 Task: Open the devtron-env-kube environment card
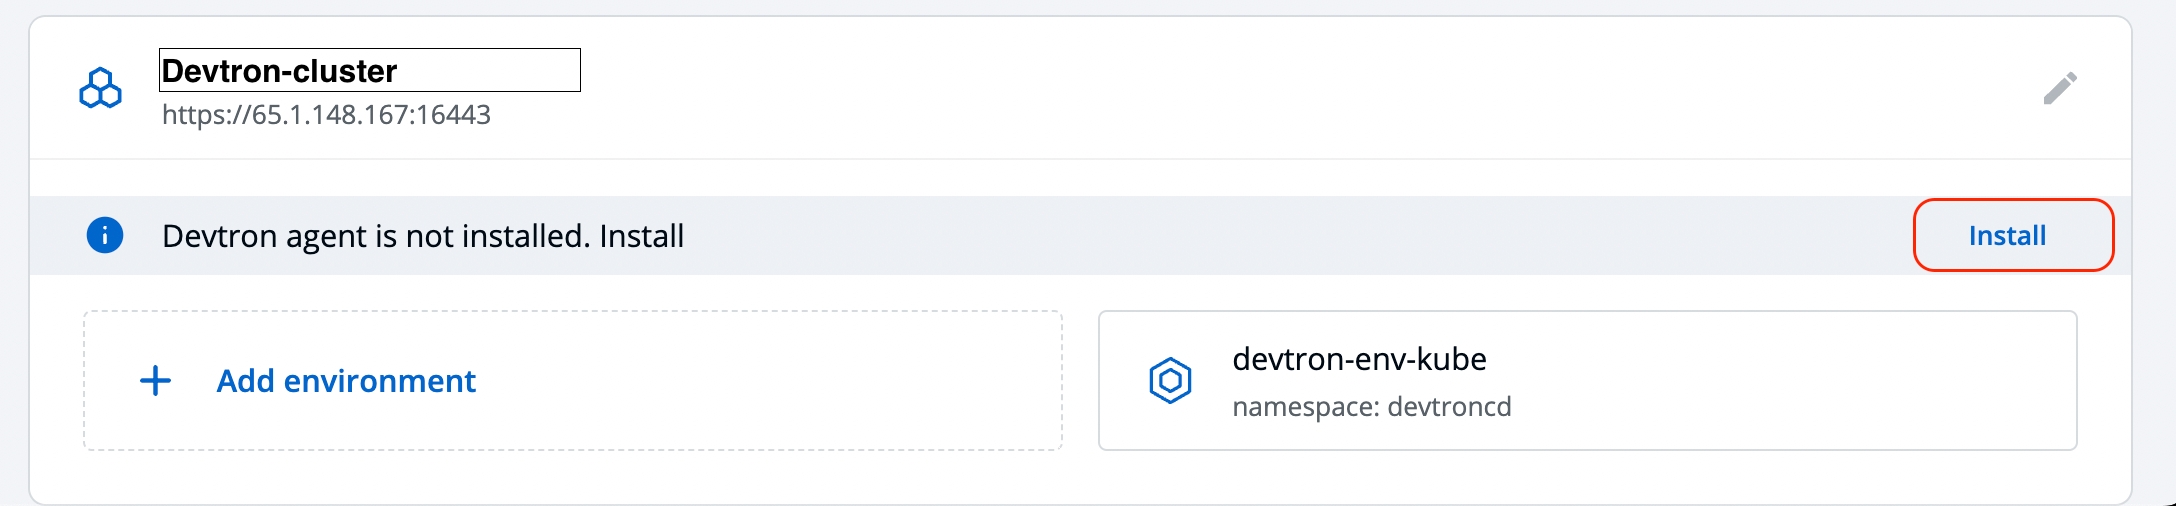[1588, 380]
